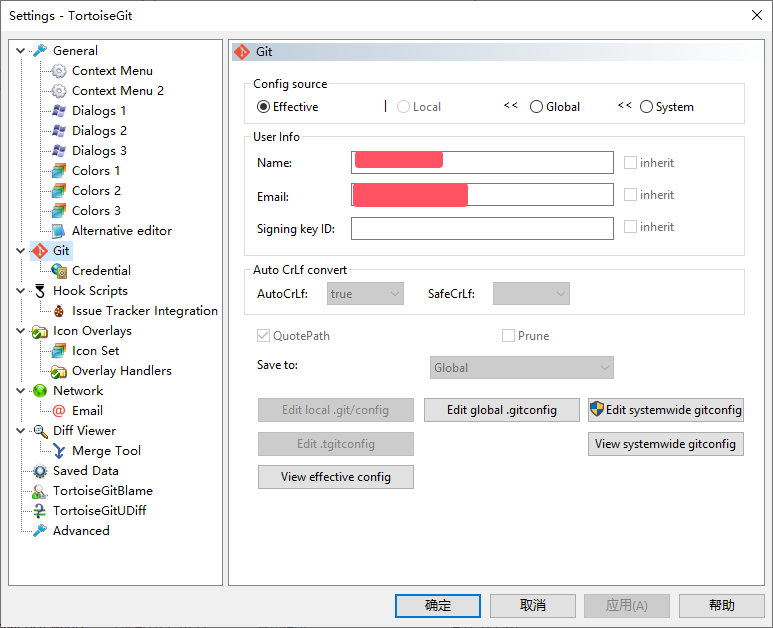Click the 确定 (OK) button
Screen dimensions: 773x628
(x=438, y=605)
